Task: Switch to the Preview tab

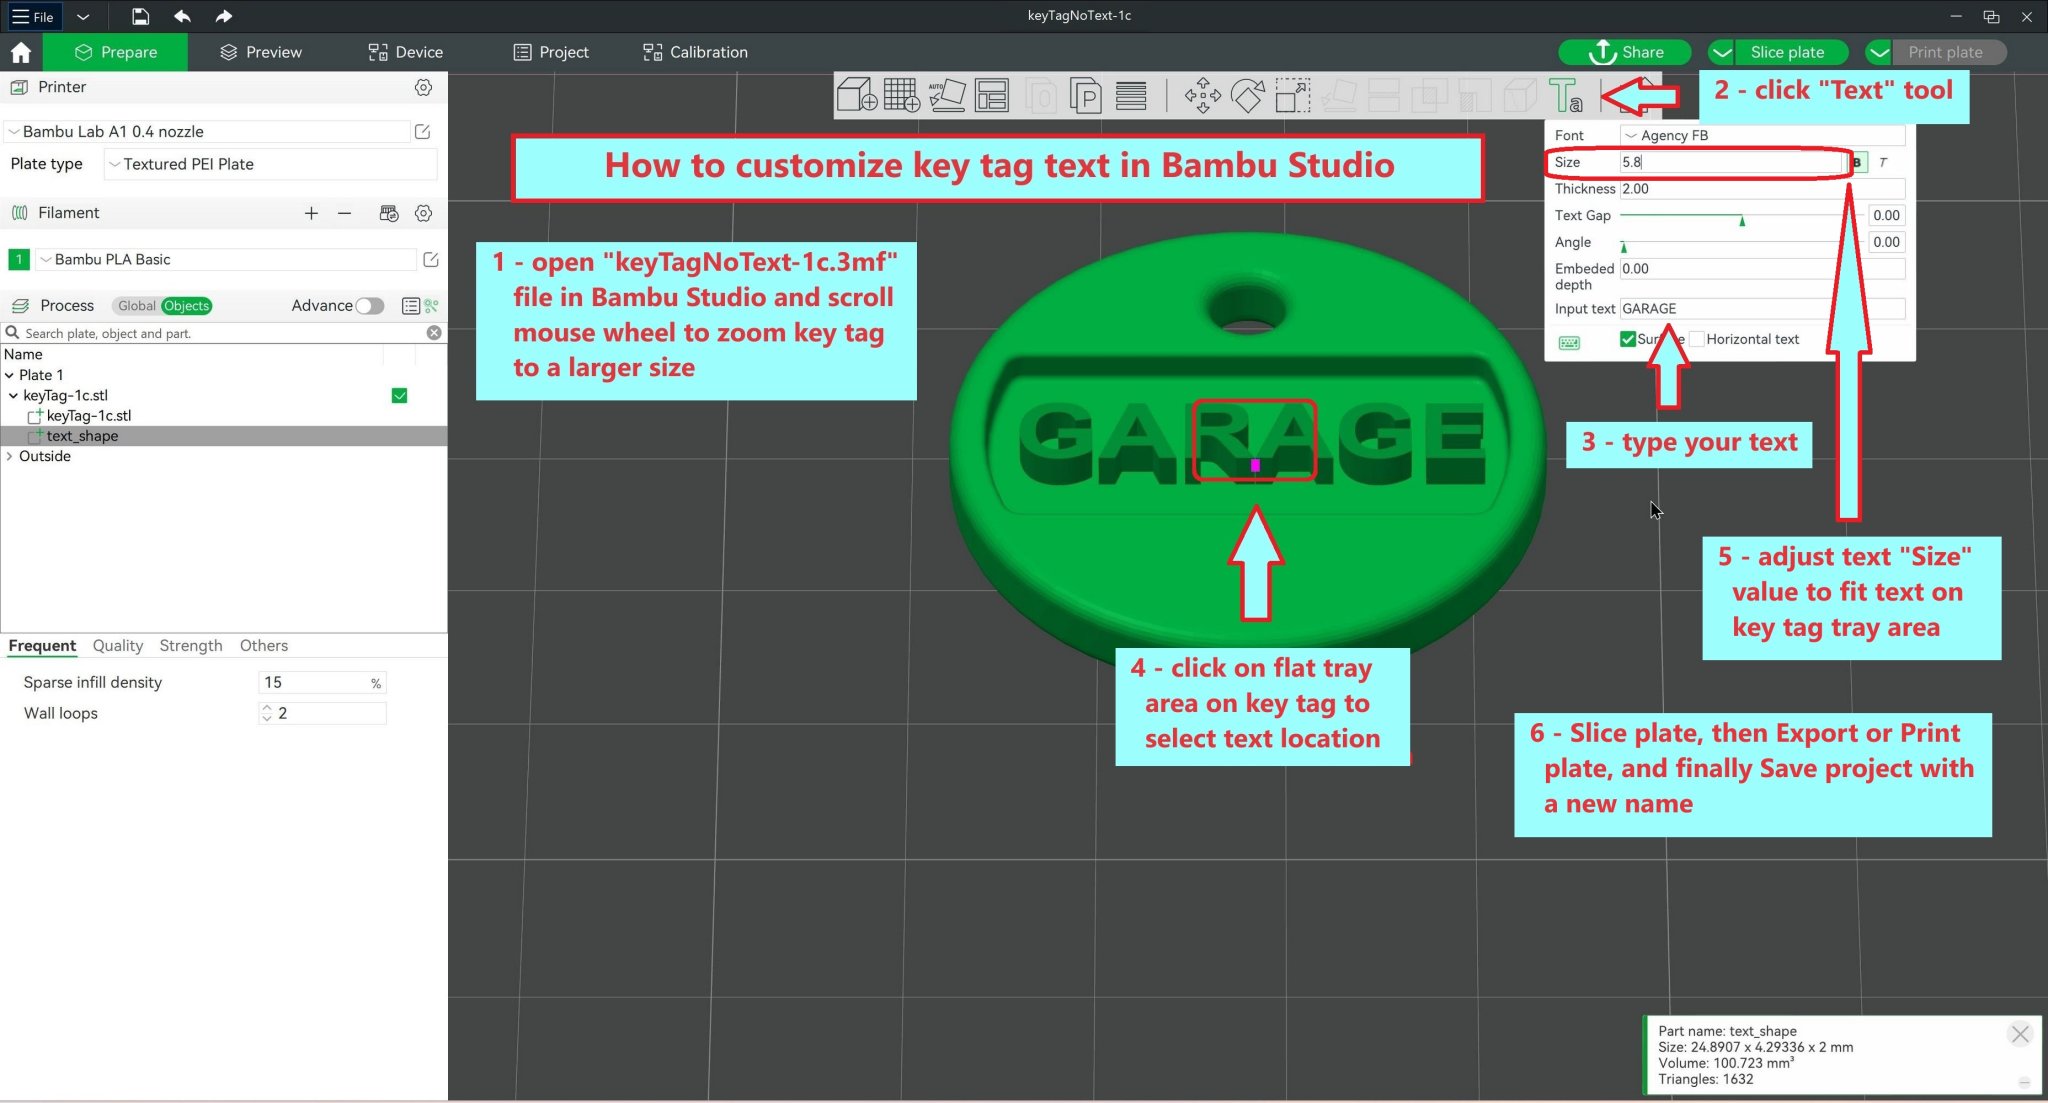Action: pyautogui.click(x=260, y=52)
